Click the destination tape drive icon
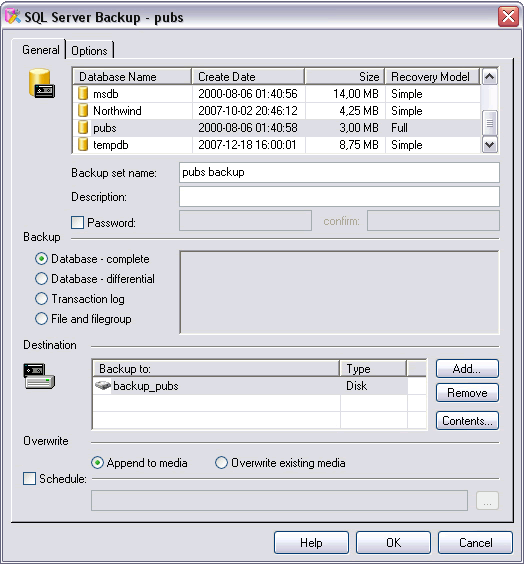 [39, 376]
